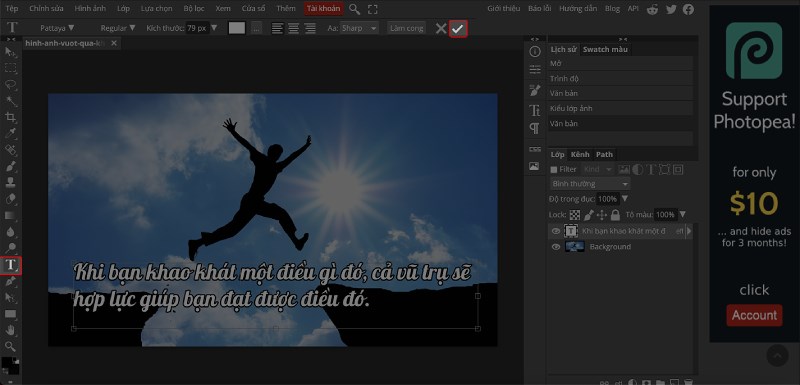Select the Dodge tool

(x=10, y=248)
